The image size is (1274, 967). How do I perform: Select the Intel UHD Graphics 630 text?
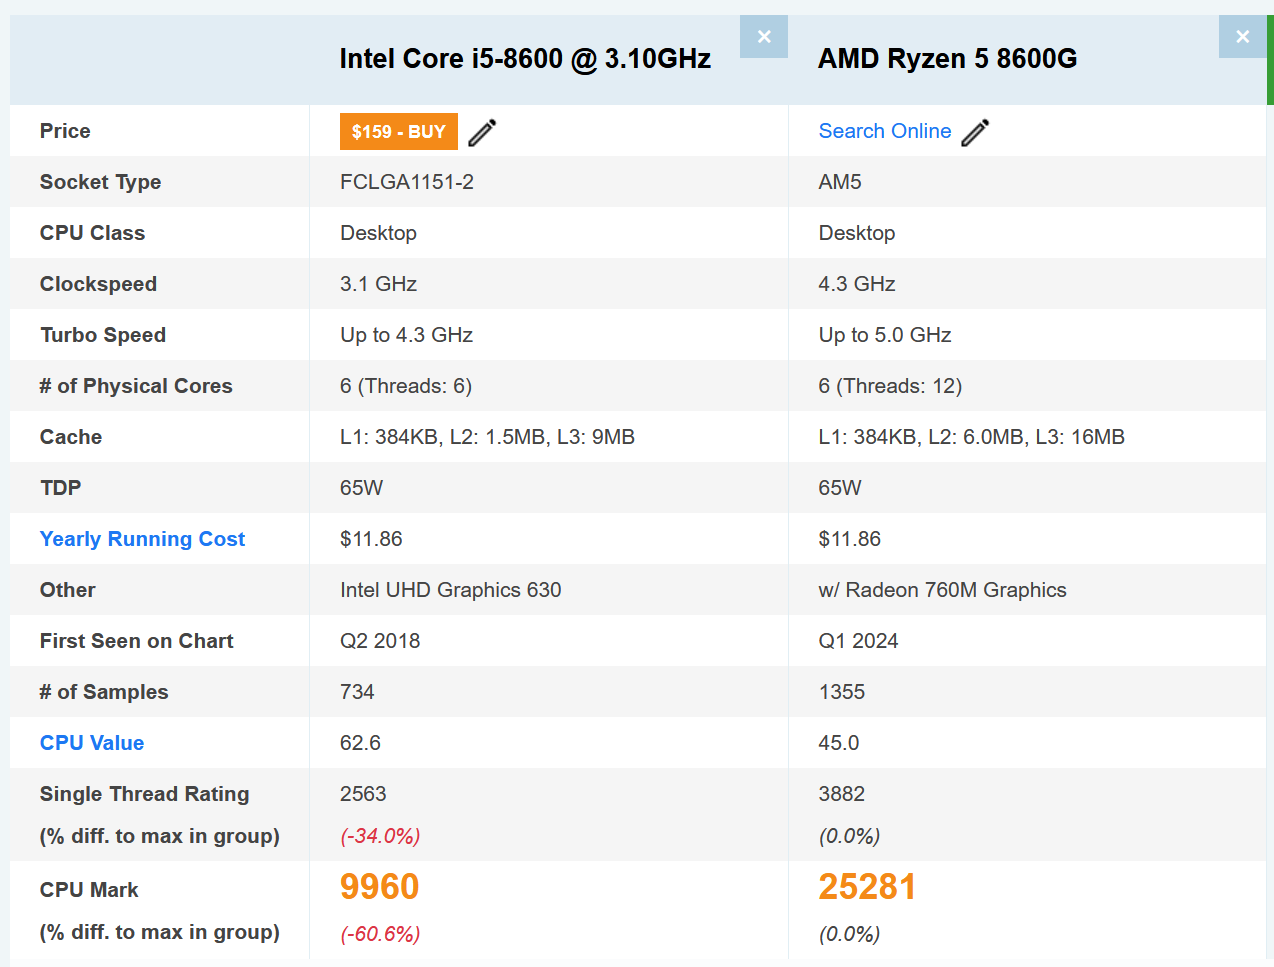click(450, 590)
